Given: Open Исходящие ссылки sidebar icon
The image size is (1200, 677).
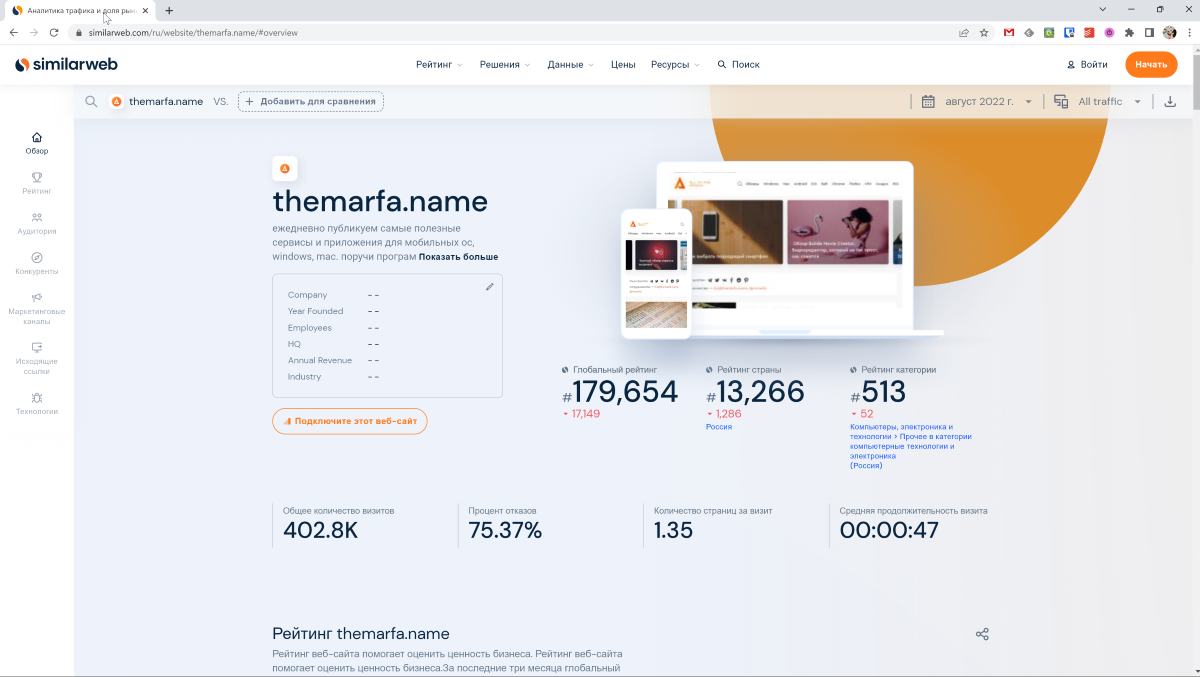Looking at the screenshot, I should click(x=37, y=347).
